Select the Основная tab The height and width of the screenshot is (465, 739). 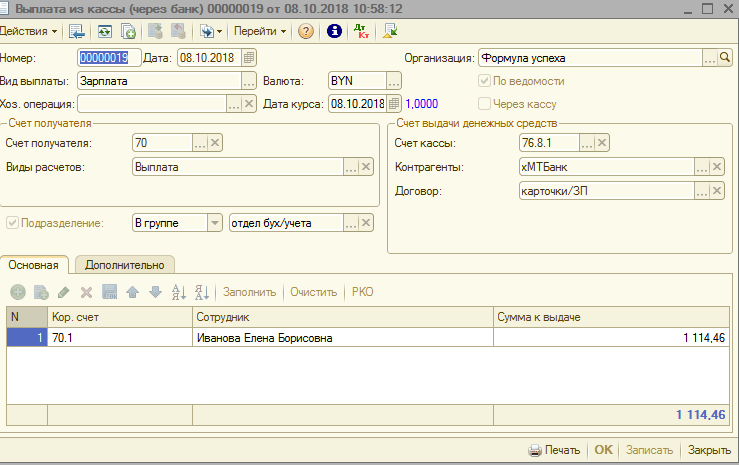pyautogui.click(x=35, y=264)
